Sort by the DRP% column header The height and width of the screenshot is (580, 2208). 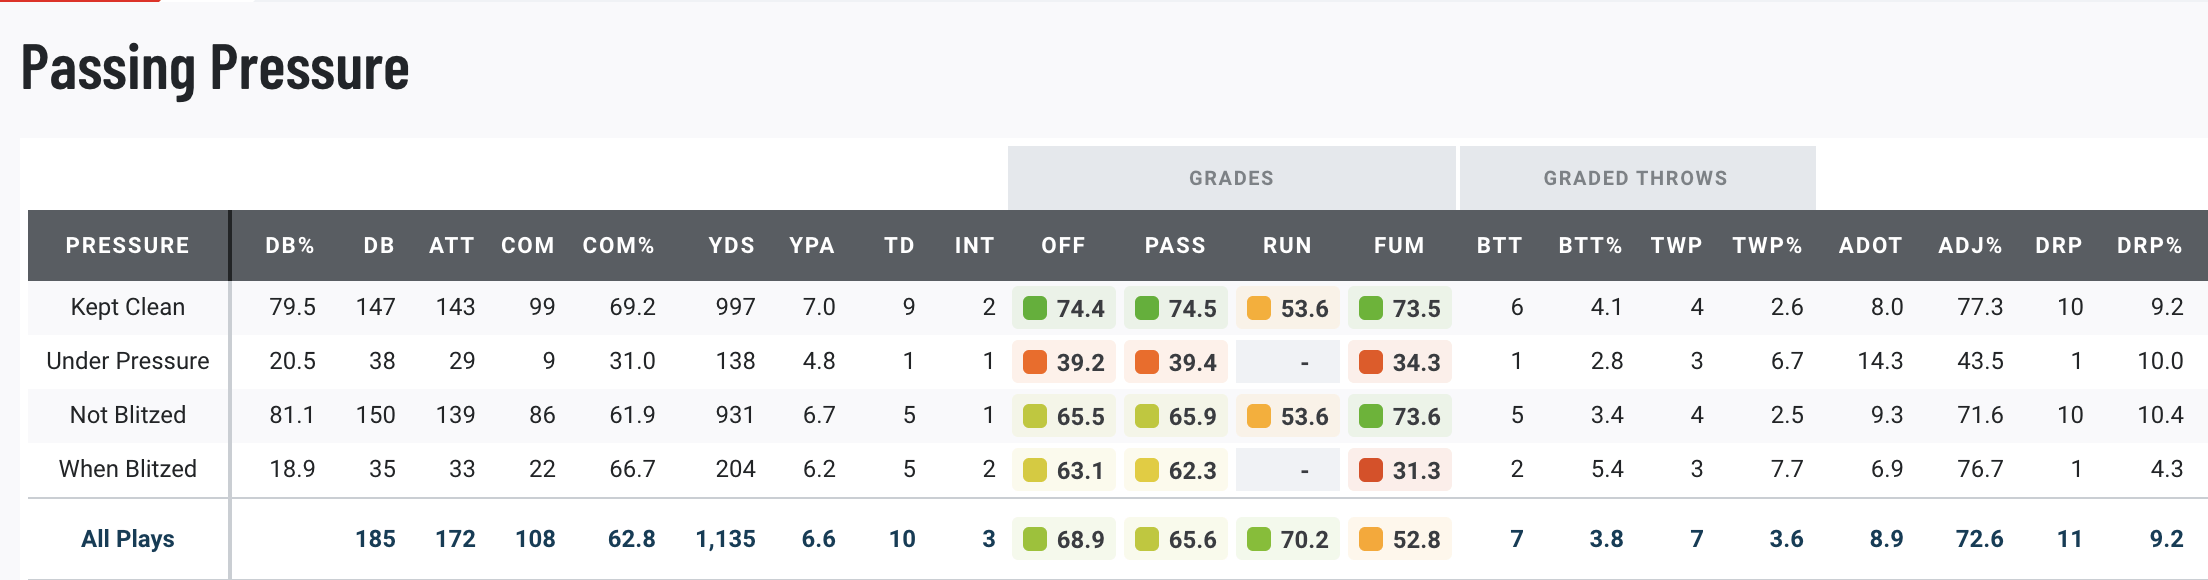point(2149,246)
